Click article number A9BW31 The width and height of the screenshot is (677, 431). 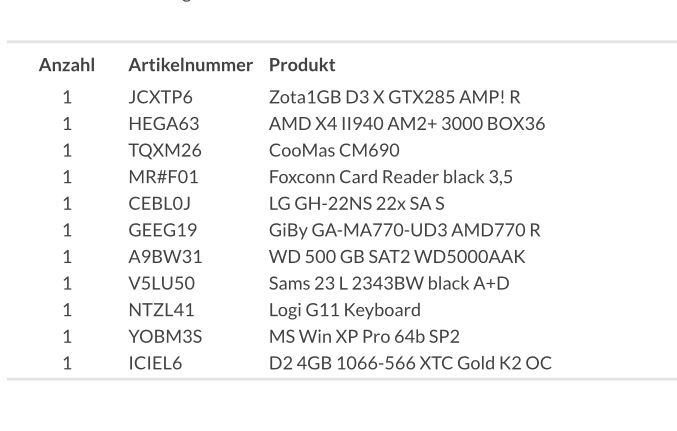tap(165, 257)
